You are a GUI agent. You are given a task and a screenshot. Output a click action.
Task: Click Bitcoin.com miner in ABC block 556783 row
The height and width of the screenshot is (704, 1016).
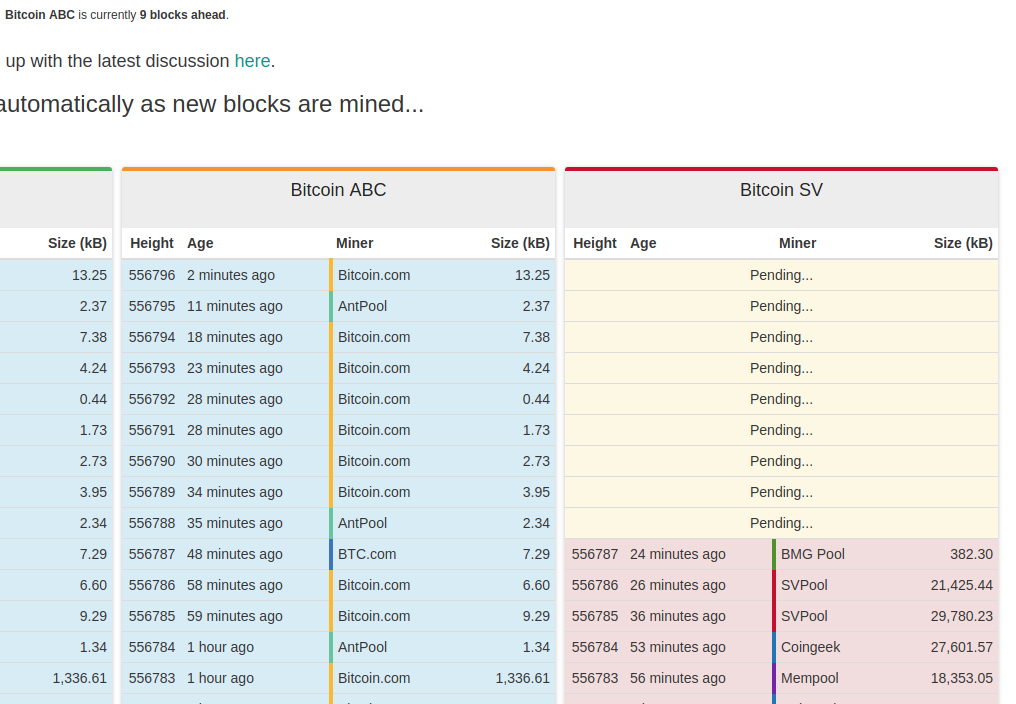tap(374, 678)
